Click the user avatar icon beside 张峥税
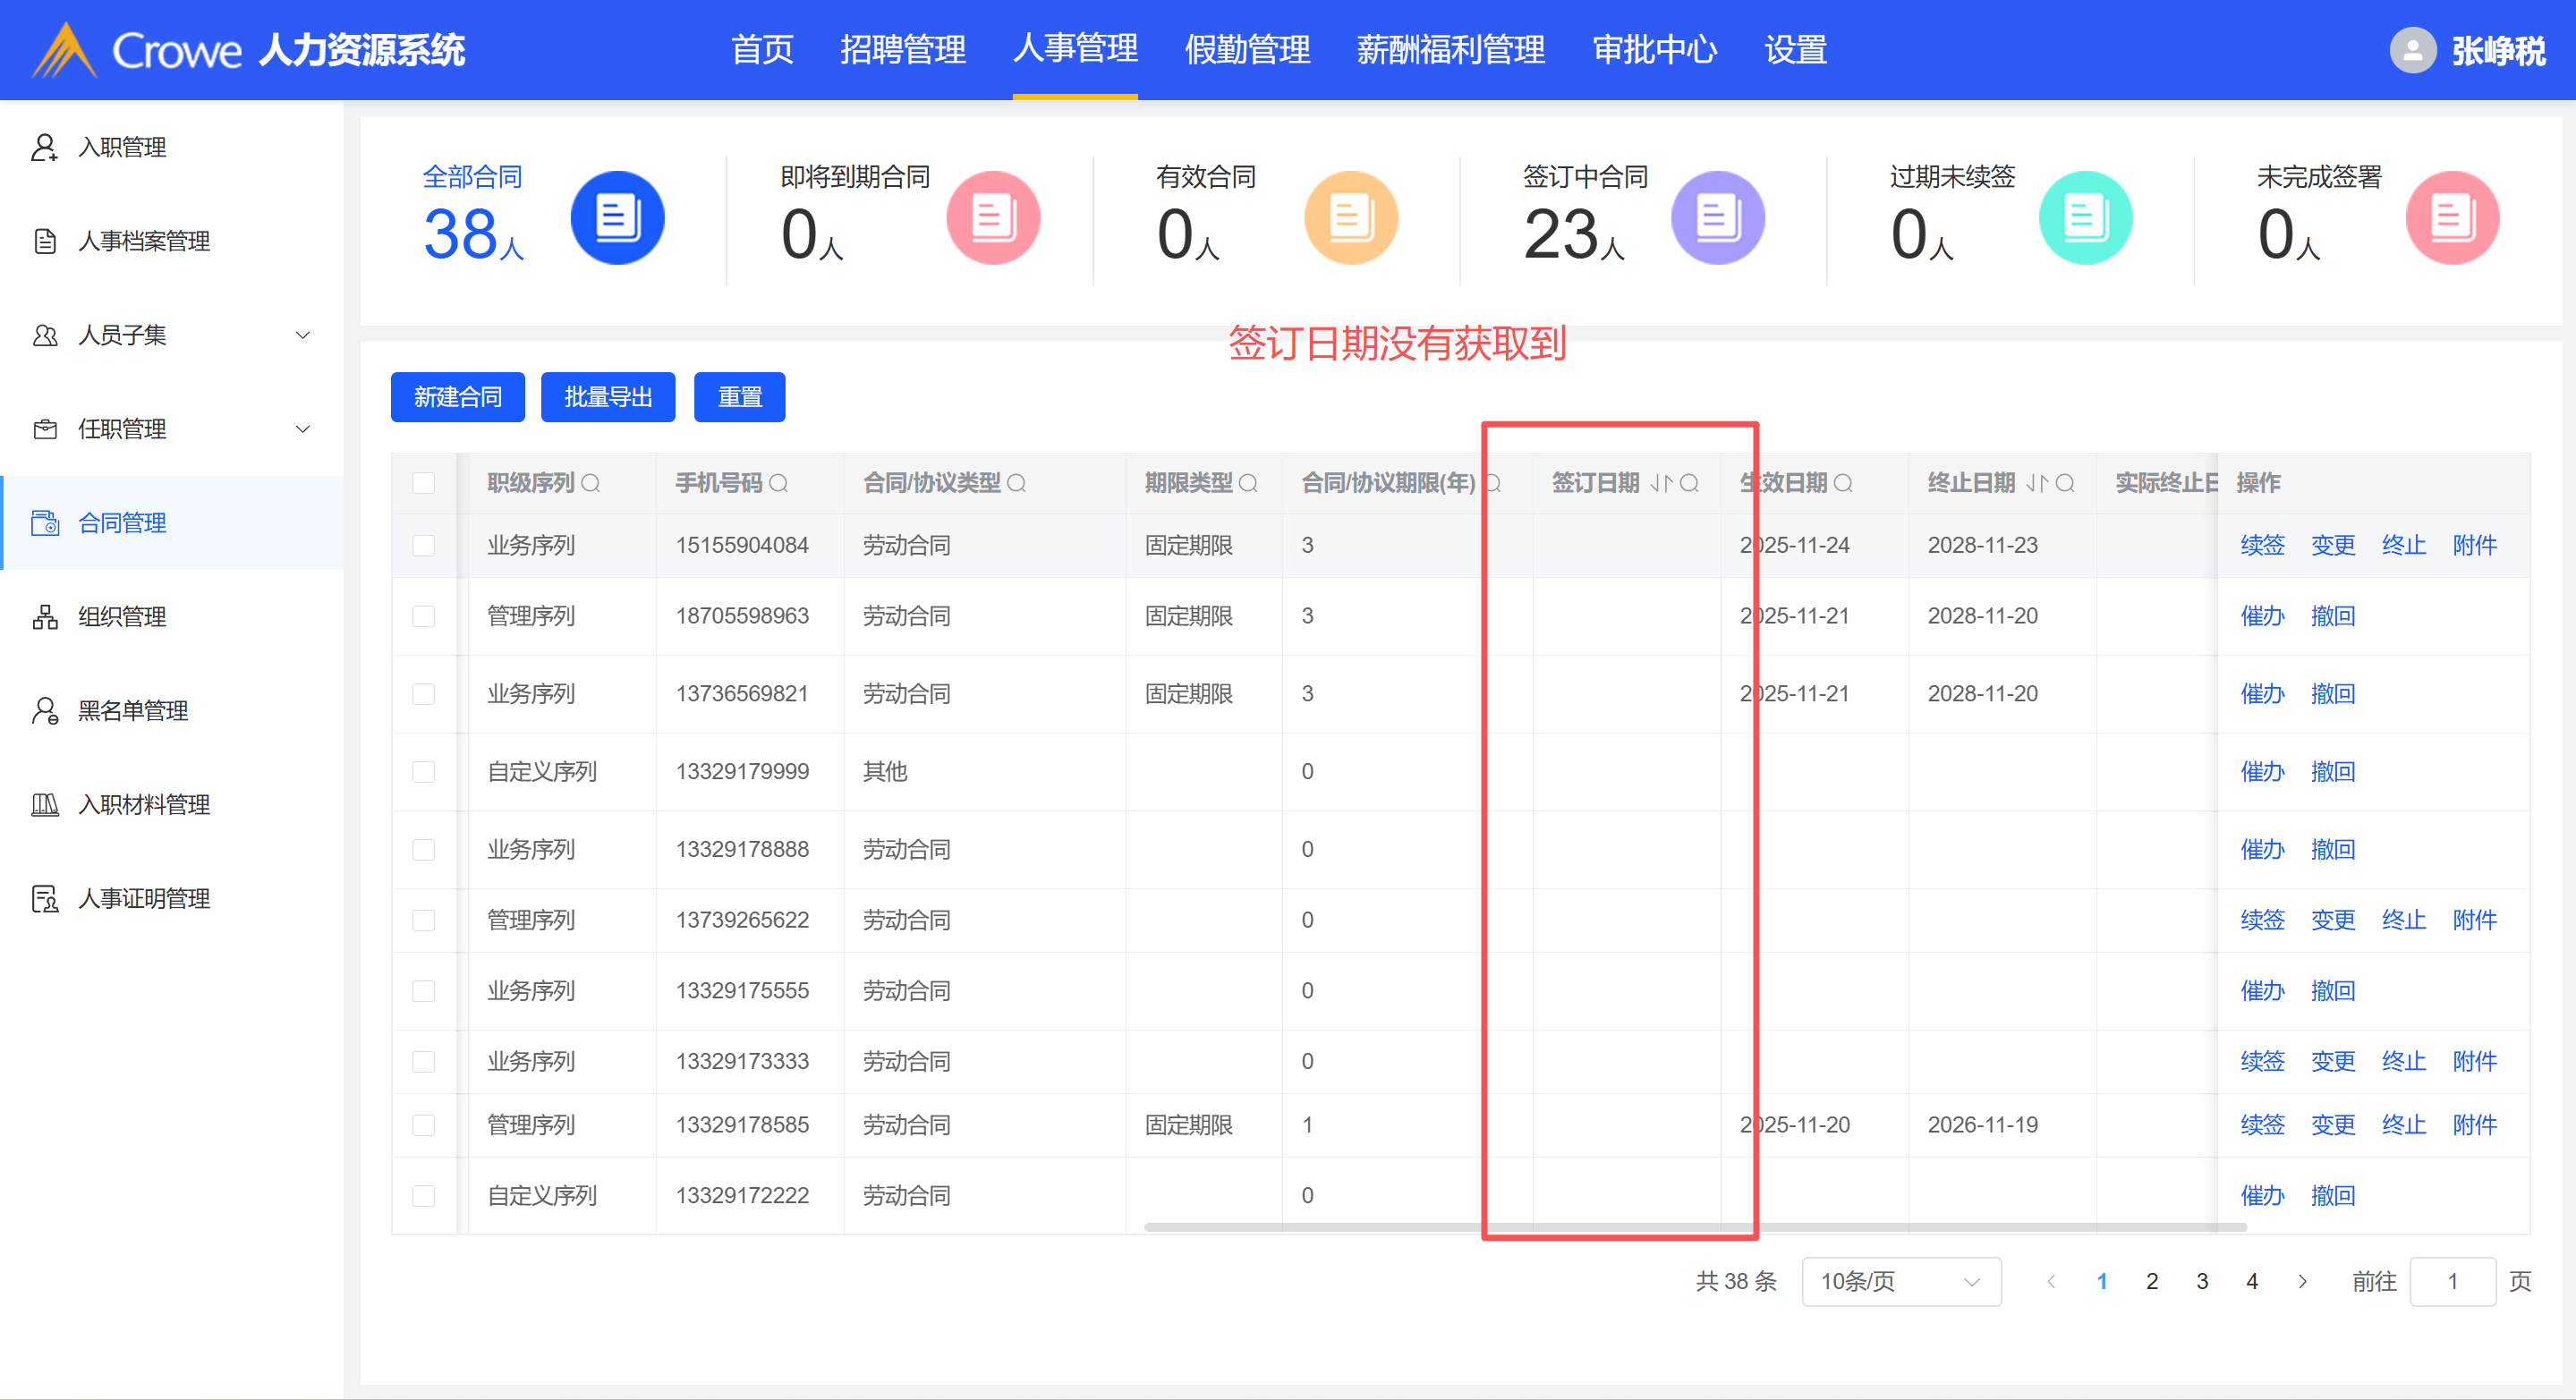The image size is (2576, 1400). [x=2412, y=50]
